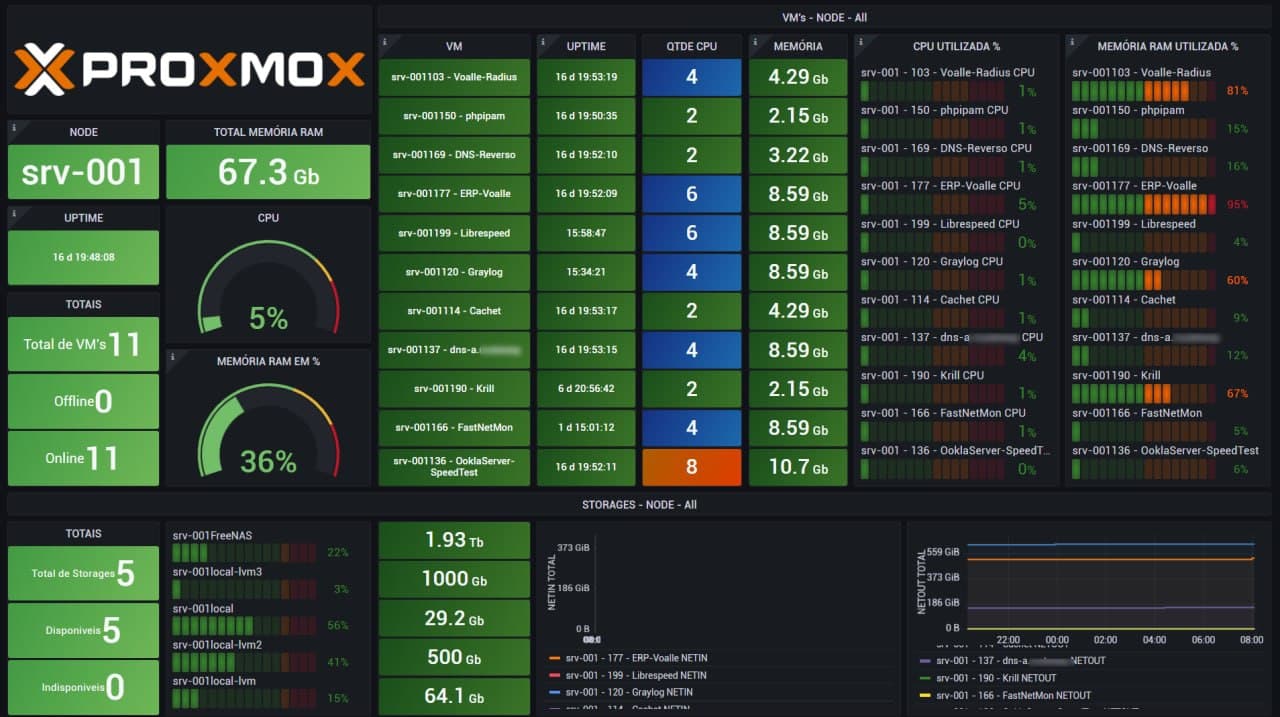Select VM srv-001103 - Voalle-Radius cell

tap(454, 77)
